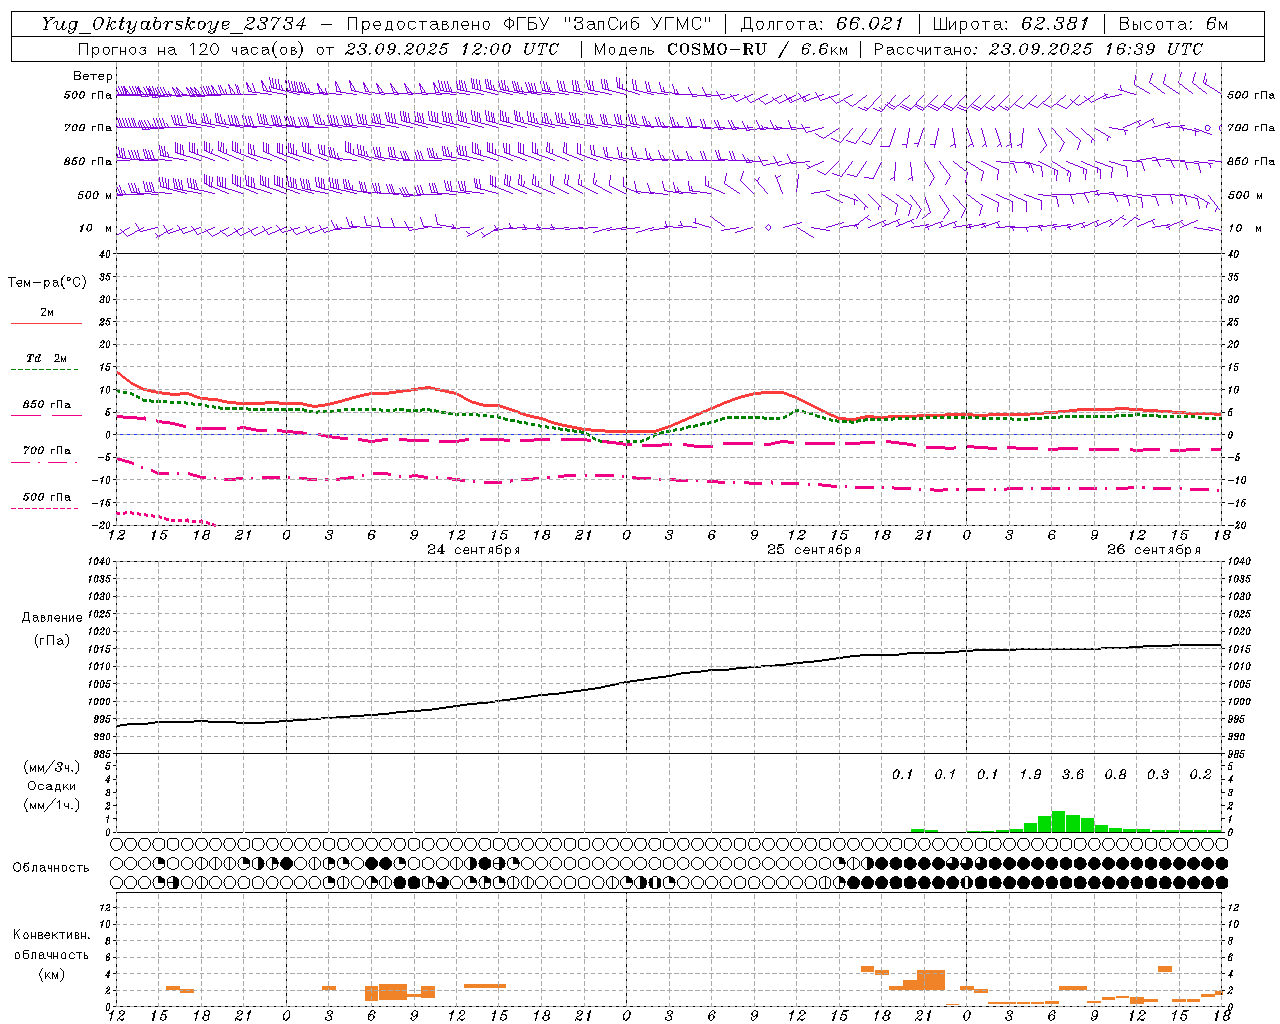Image resolution: width=1280 pixels, height=1024 pixels.
Task: Click the tallest green precipitation bar
Action: pyautogui.click(x=1058, y=821)
